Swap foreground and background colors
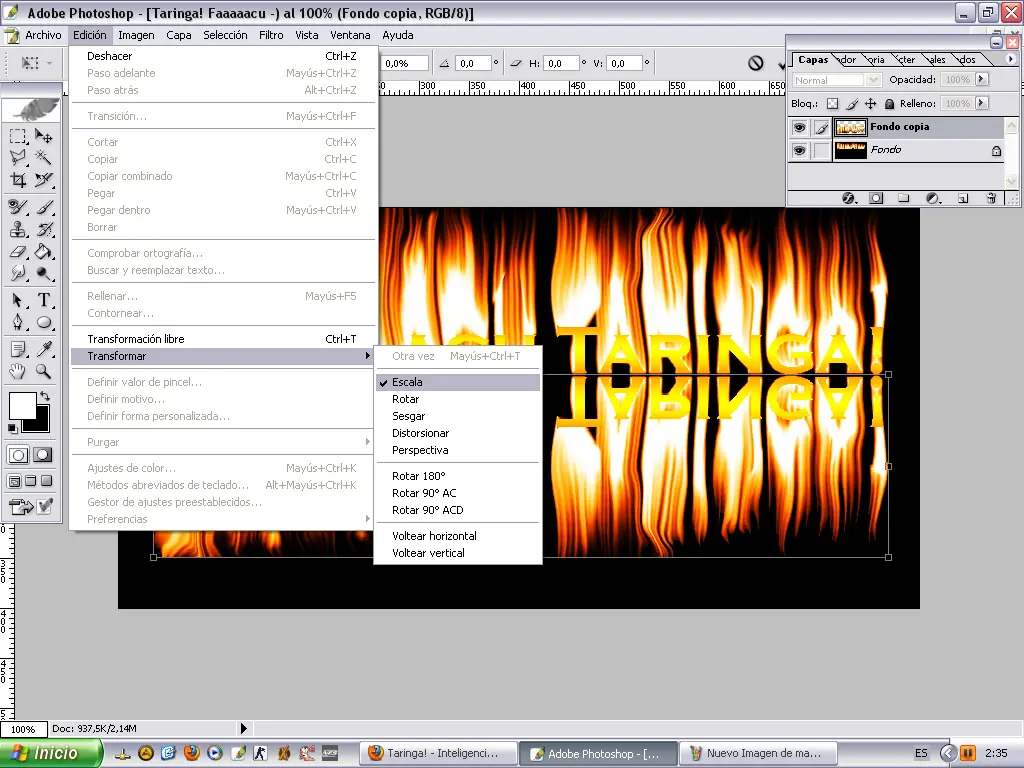Image resolution: width=1024 pixels, height=768 pixels. pyautogui.click(x=44, y=396)
